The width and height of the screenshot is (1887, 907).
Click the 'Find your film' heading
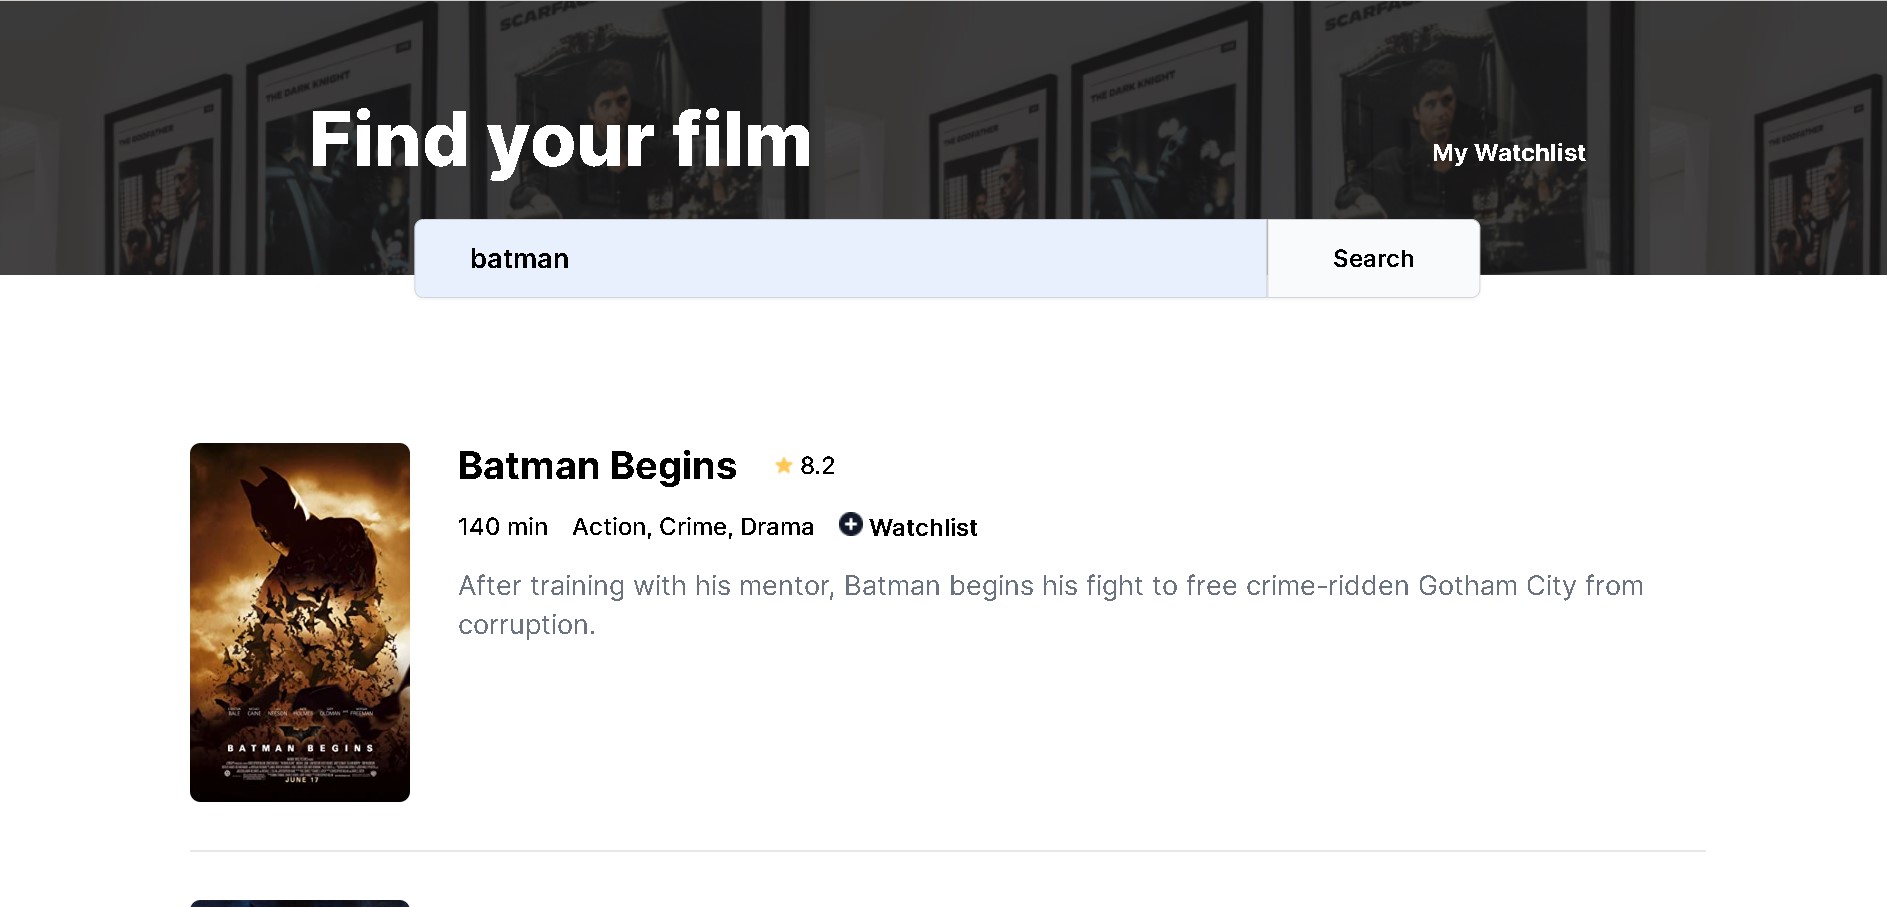560,140
